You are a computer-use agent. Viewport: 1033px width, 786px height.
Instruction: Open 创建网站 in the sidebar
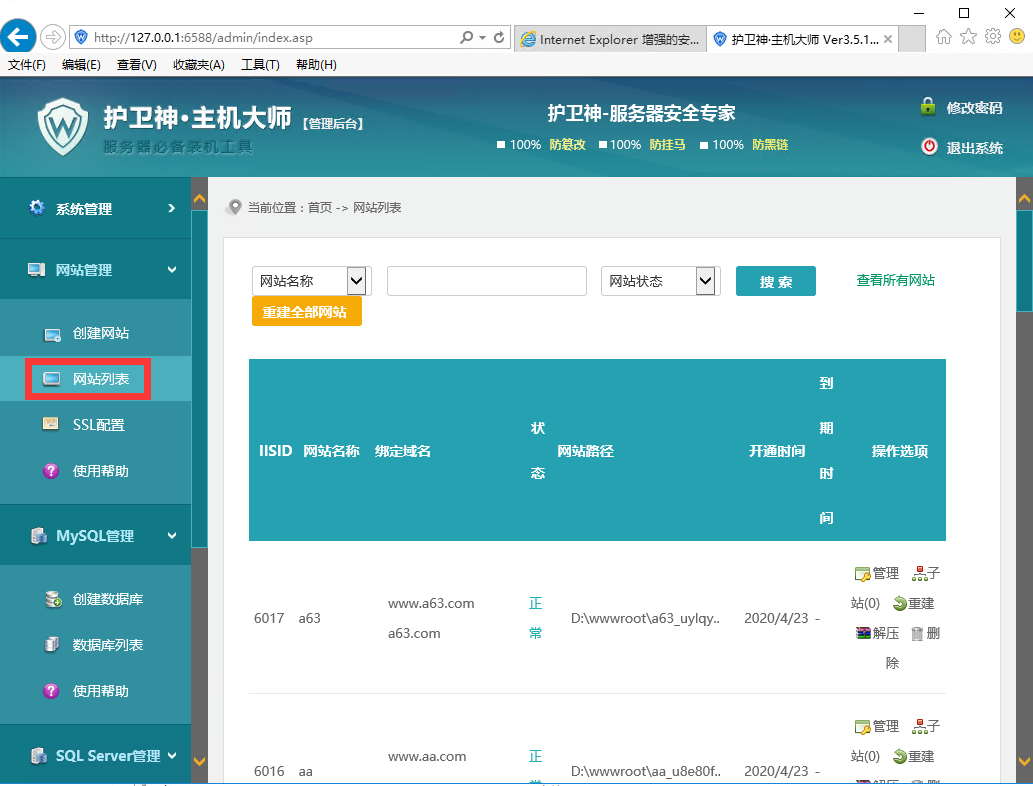pos(100,333)
